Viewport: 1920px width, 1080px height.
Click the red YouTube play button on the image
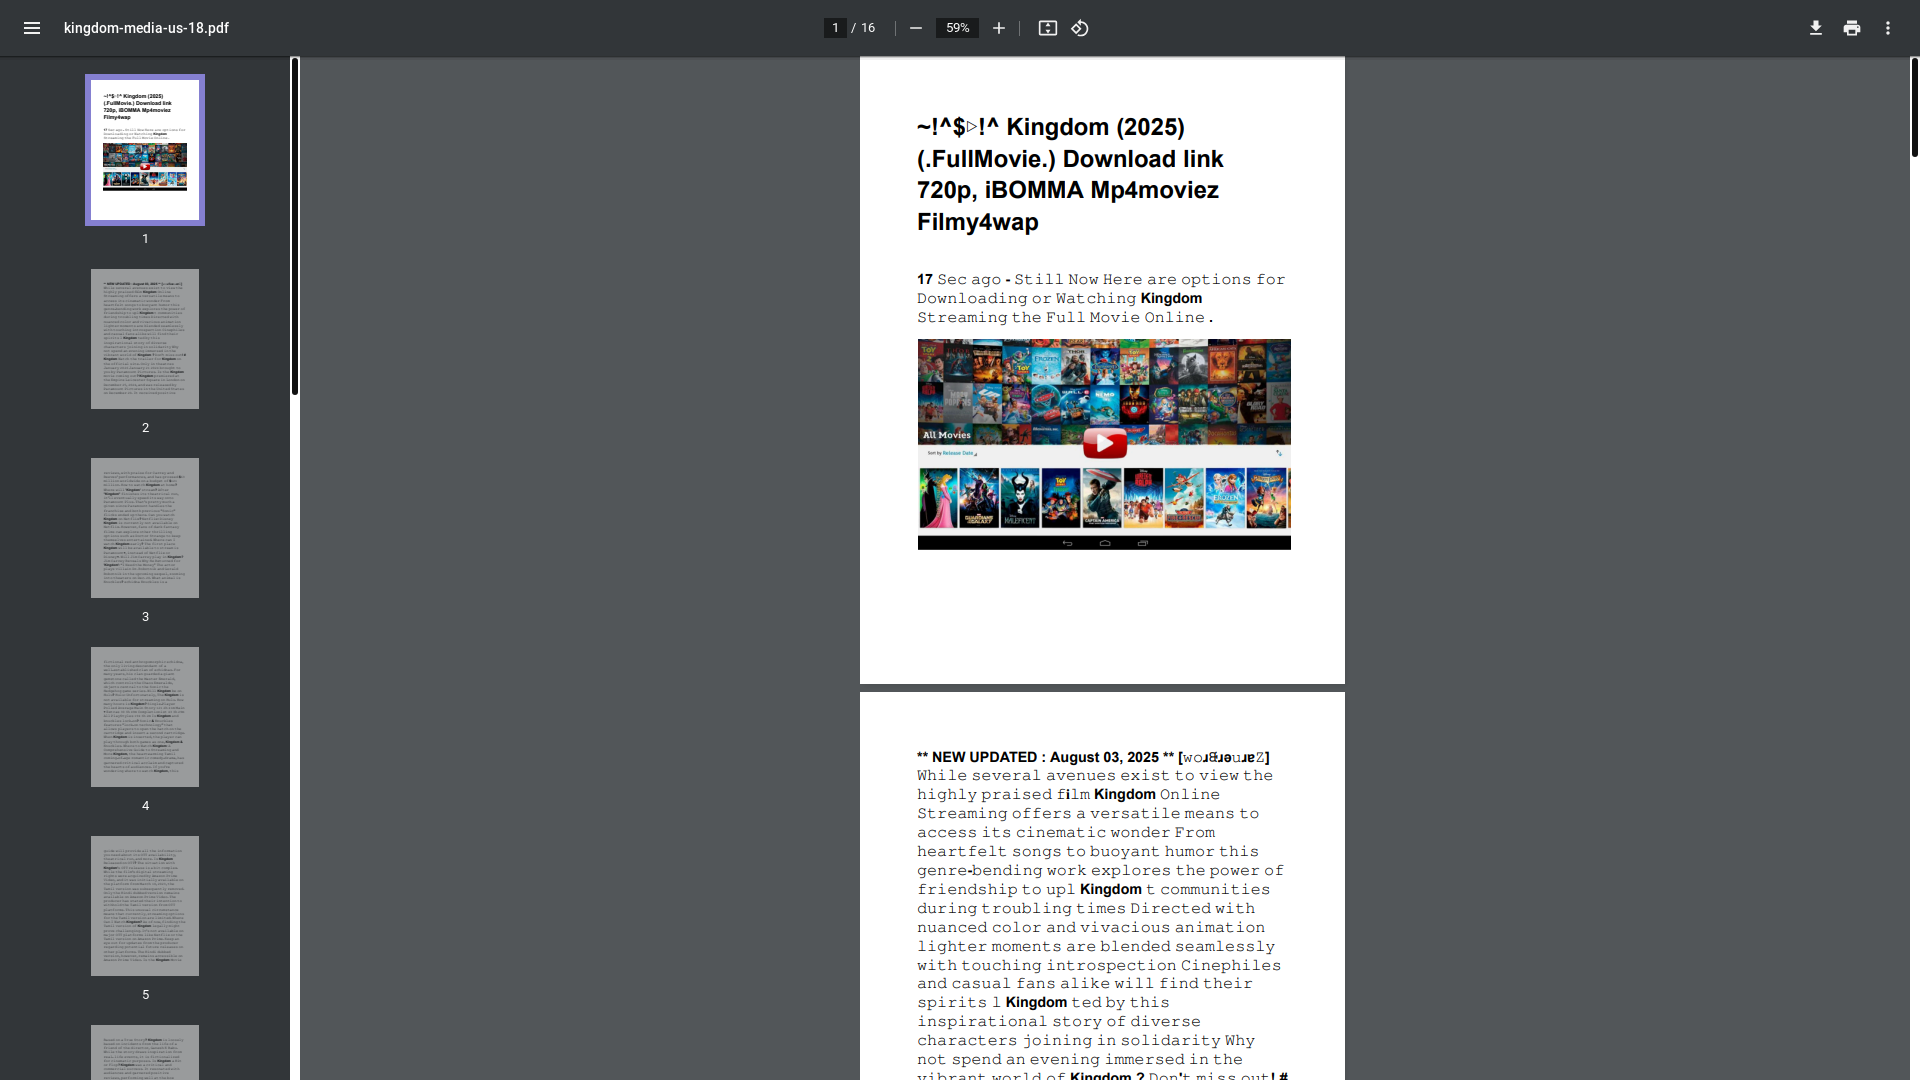[x=1105, y=442]
